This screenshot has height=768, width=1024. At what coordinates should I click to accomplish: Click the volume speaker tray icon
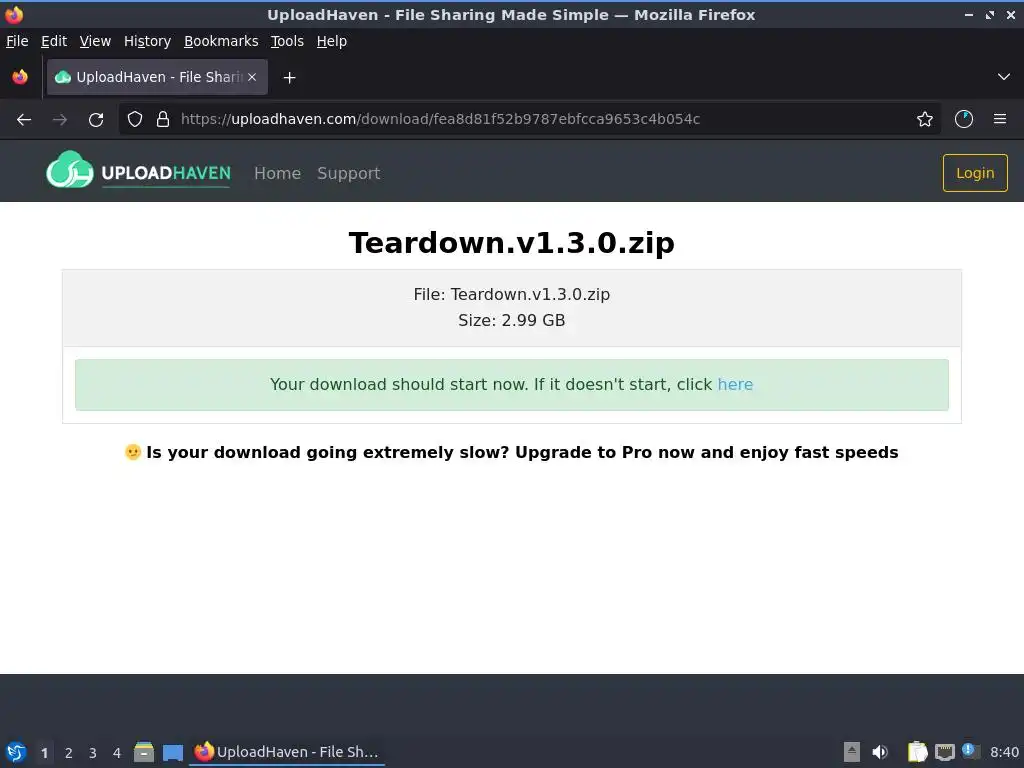pyautogui.click(x=880, y=752)
